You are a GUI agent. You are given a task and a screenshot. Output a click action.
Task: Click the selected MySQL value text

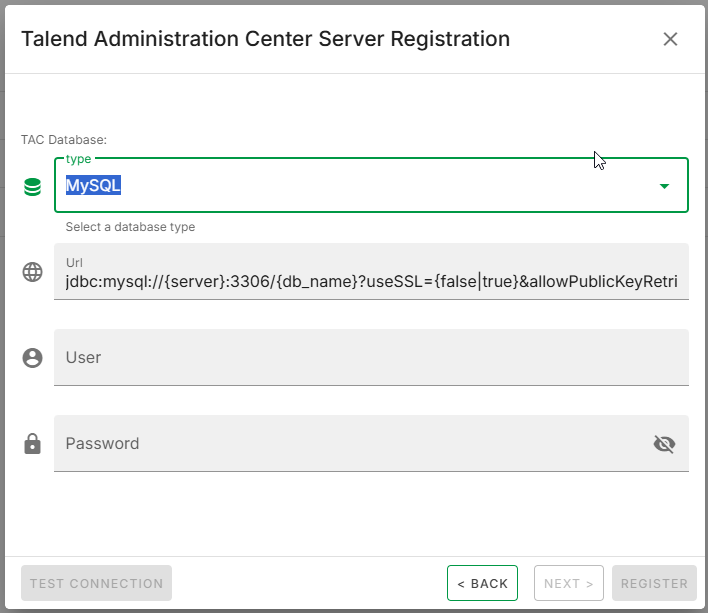[94, 186]
